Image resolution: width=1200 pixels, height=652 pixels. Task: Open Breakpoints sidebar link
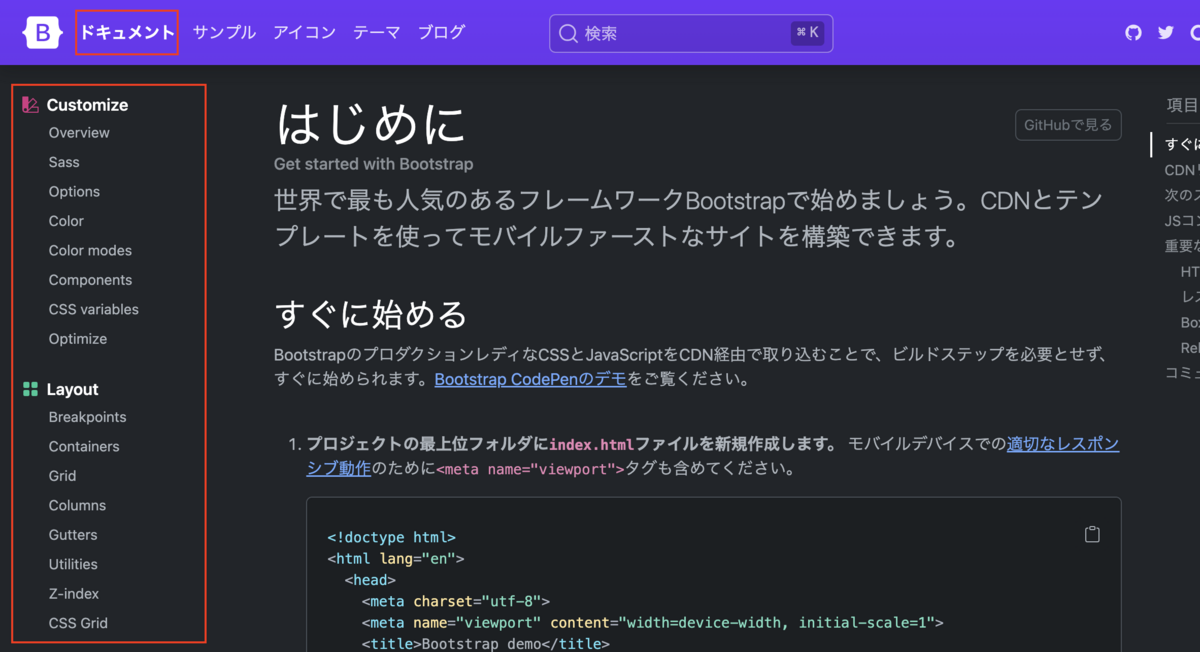tap(88, 417)
